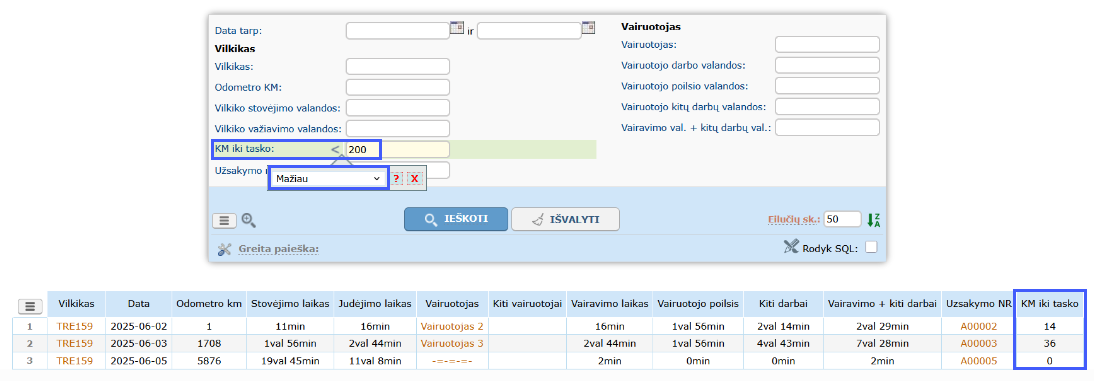Open the Vairuotojas 2 driver link

(x=452, y=326)
